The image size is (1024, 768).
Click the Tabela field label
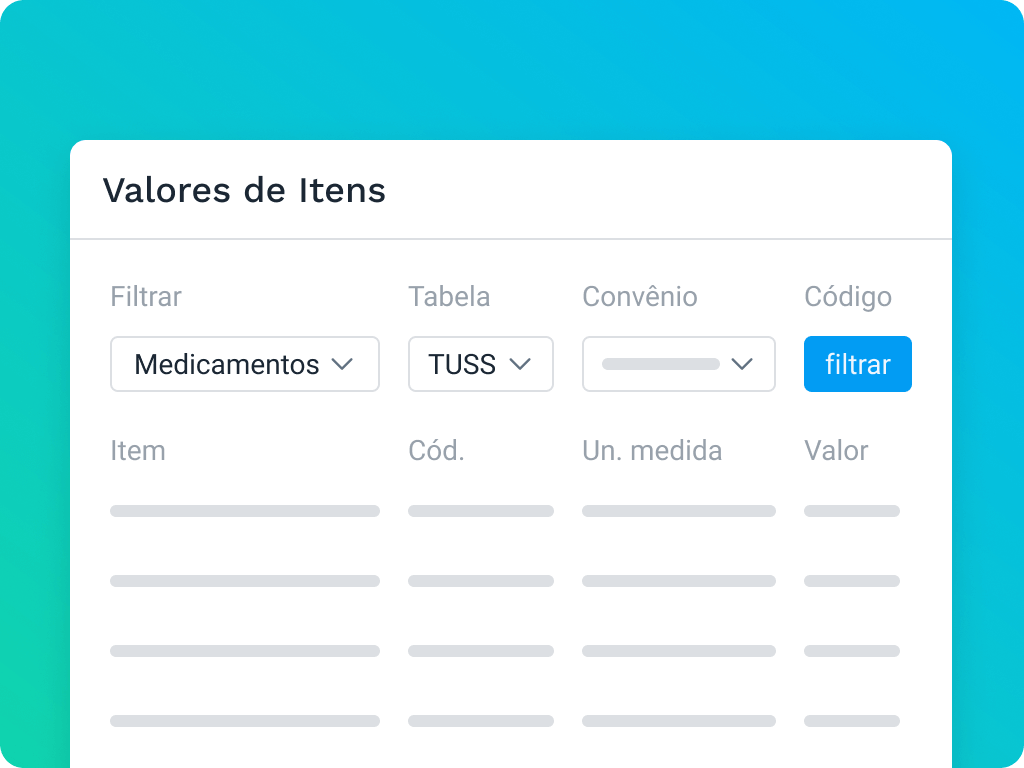(x=449, y=296)
